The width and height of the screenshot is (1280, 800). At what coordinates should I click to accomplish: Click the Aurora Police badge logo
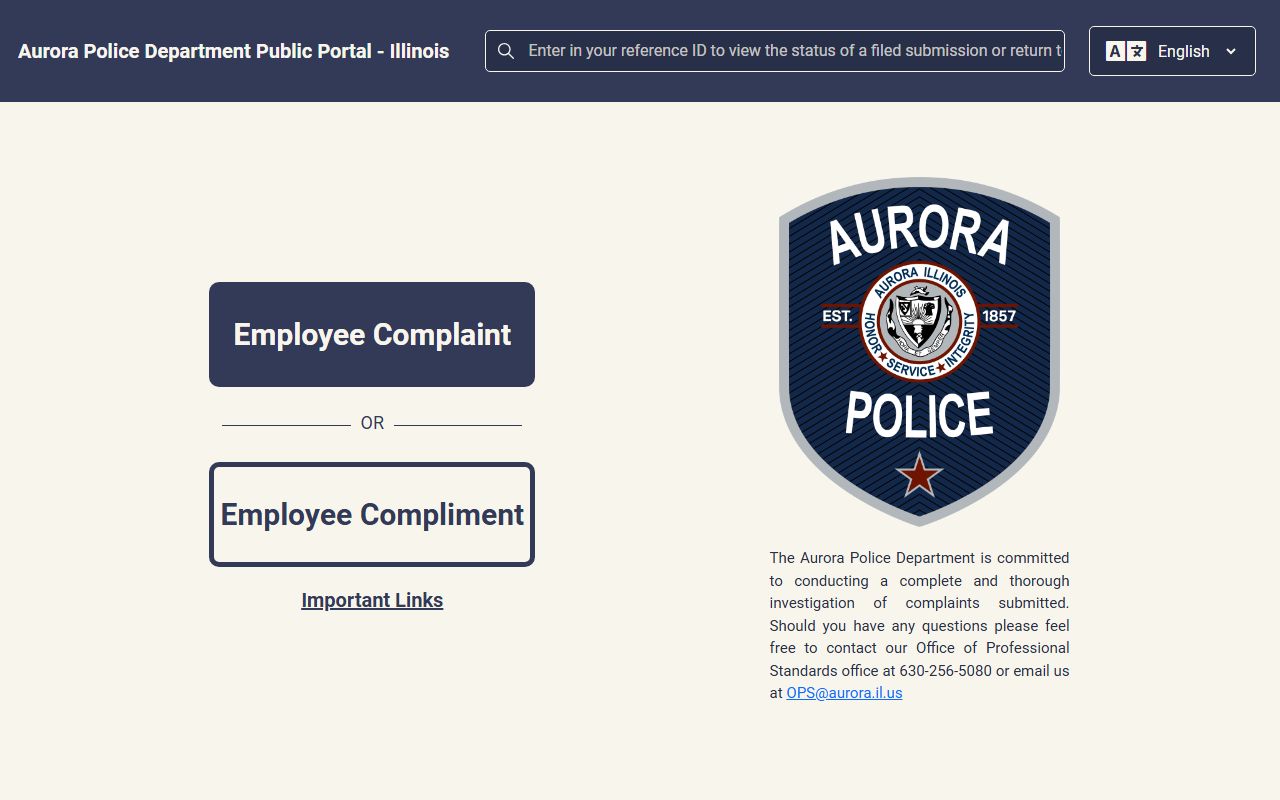pyautogui.click(x=919, y=351)
